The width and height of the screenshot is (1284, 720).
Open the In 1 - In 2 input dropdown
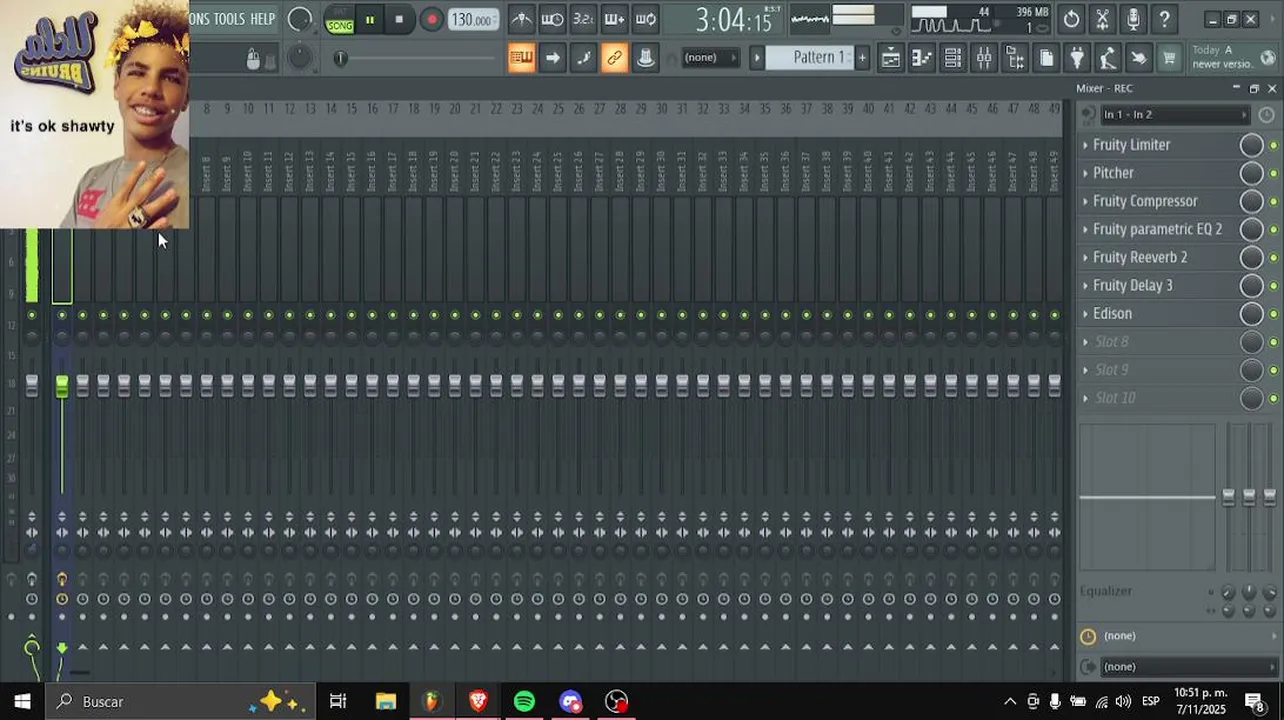click(1174, 115)
